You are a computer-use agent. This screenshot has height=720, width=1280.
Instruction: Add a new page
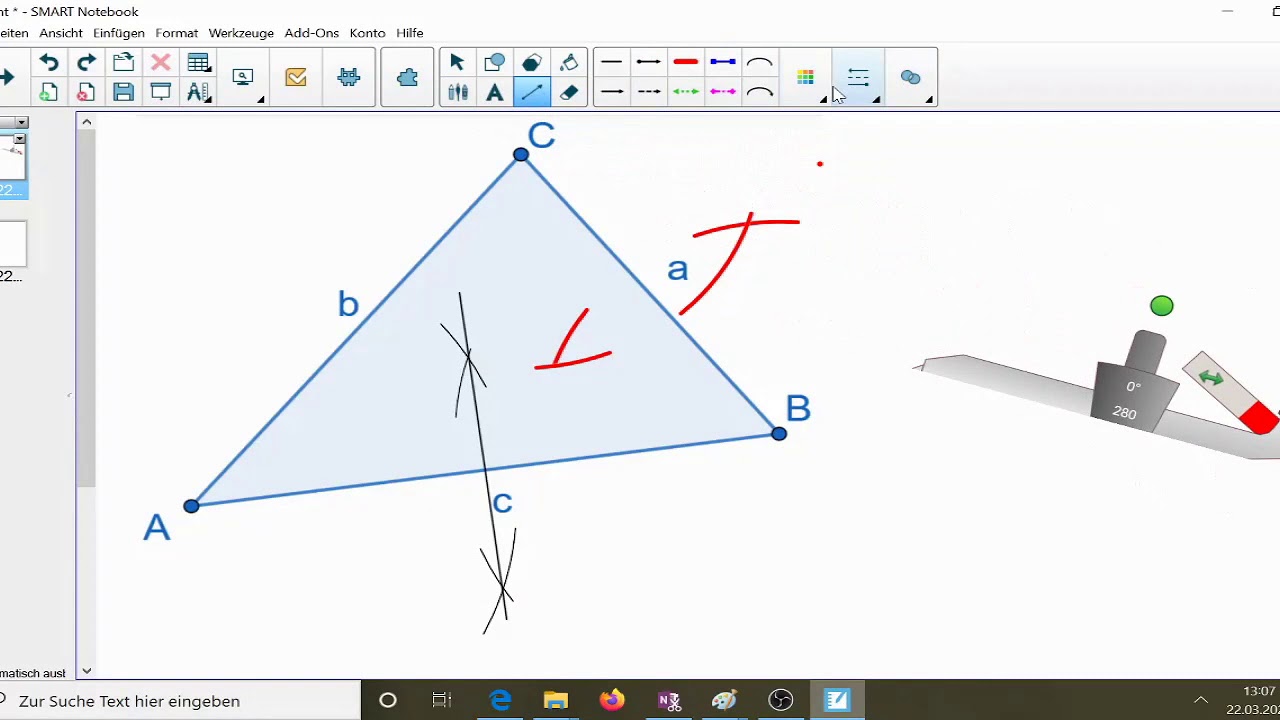[48, 93]
